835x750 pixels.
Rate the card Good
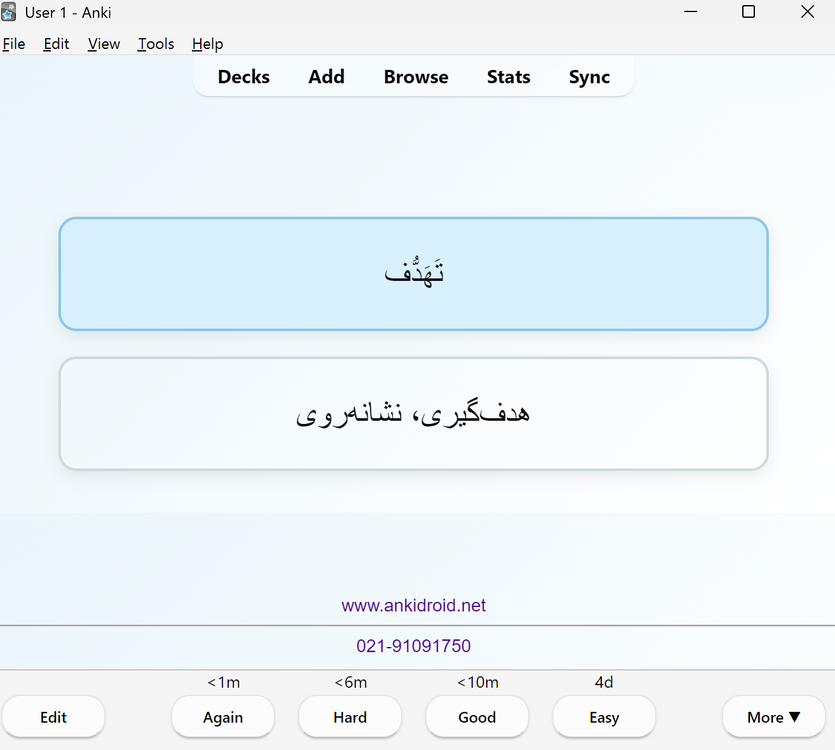(x=477, y=717)
